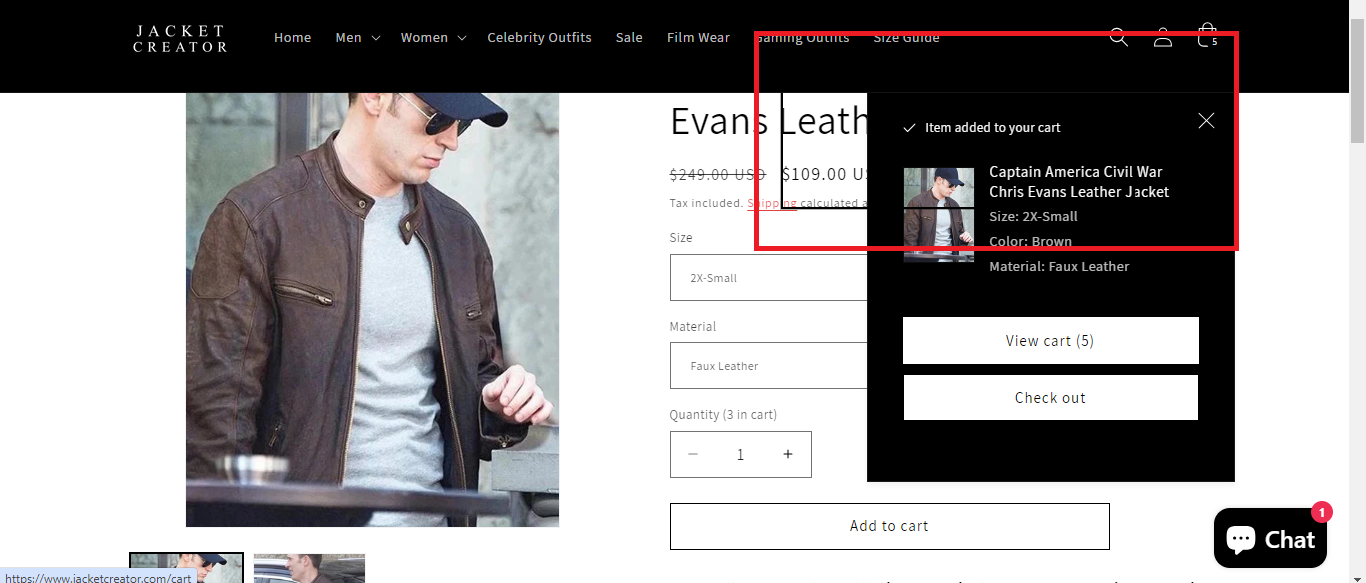
Task: Click the Jacket Creator logo
Action: pyautogui.click(x=180, y=38)
